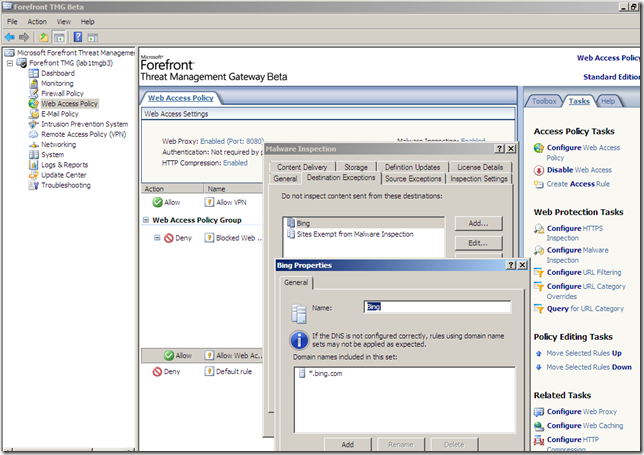Click Move Selected Rules Down
Screen dimensions: 644x455
click(x=589, y=367)
